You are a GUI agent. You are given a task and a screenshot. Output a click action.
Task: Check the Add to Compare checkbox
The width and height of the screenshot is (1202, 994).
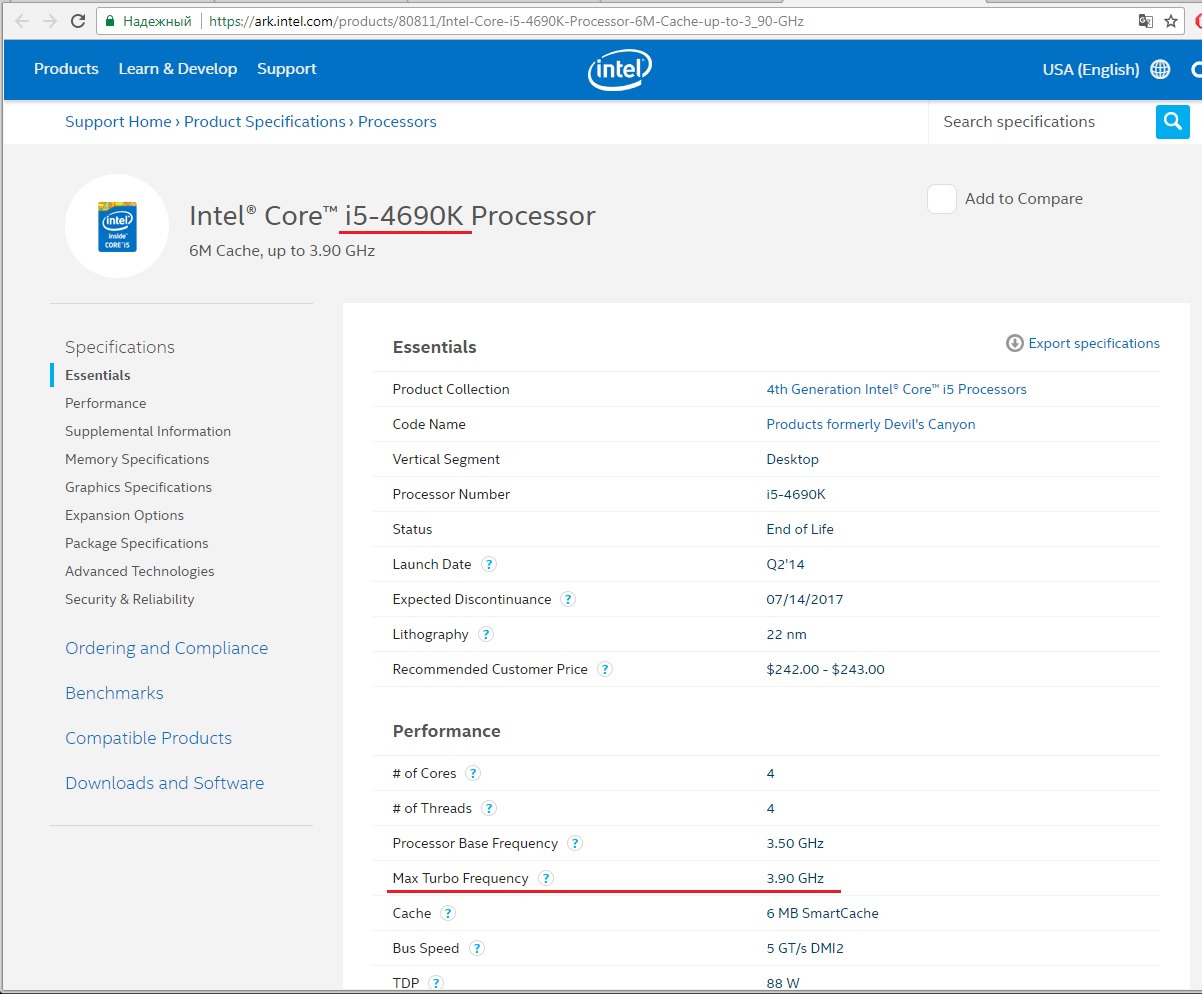[942, 199]
